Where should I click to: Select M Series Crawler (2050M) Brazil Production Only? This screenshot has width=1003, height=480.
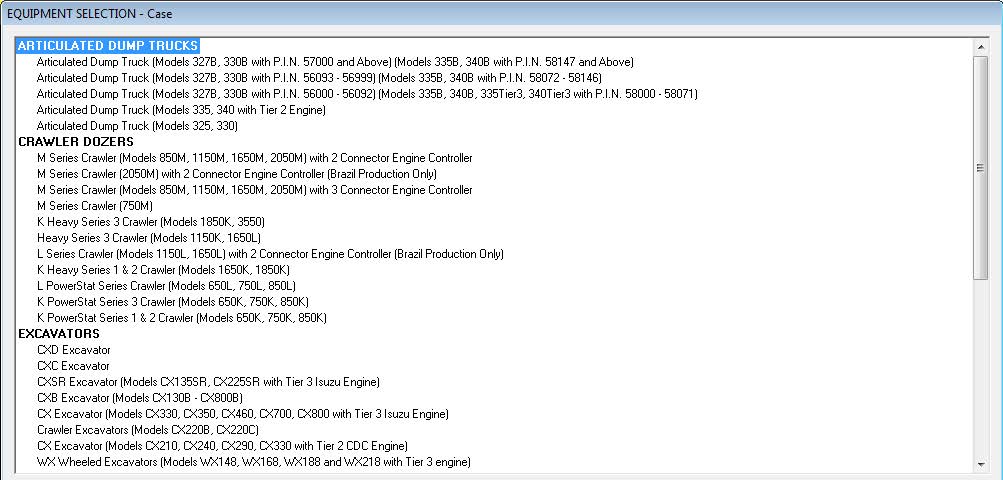237,174
